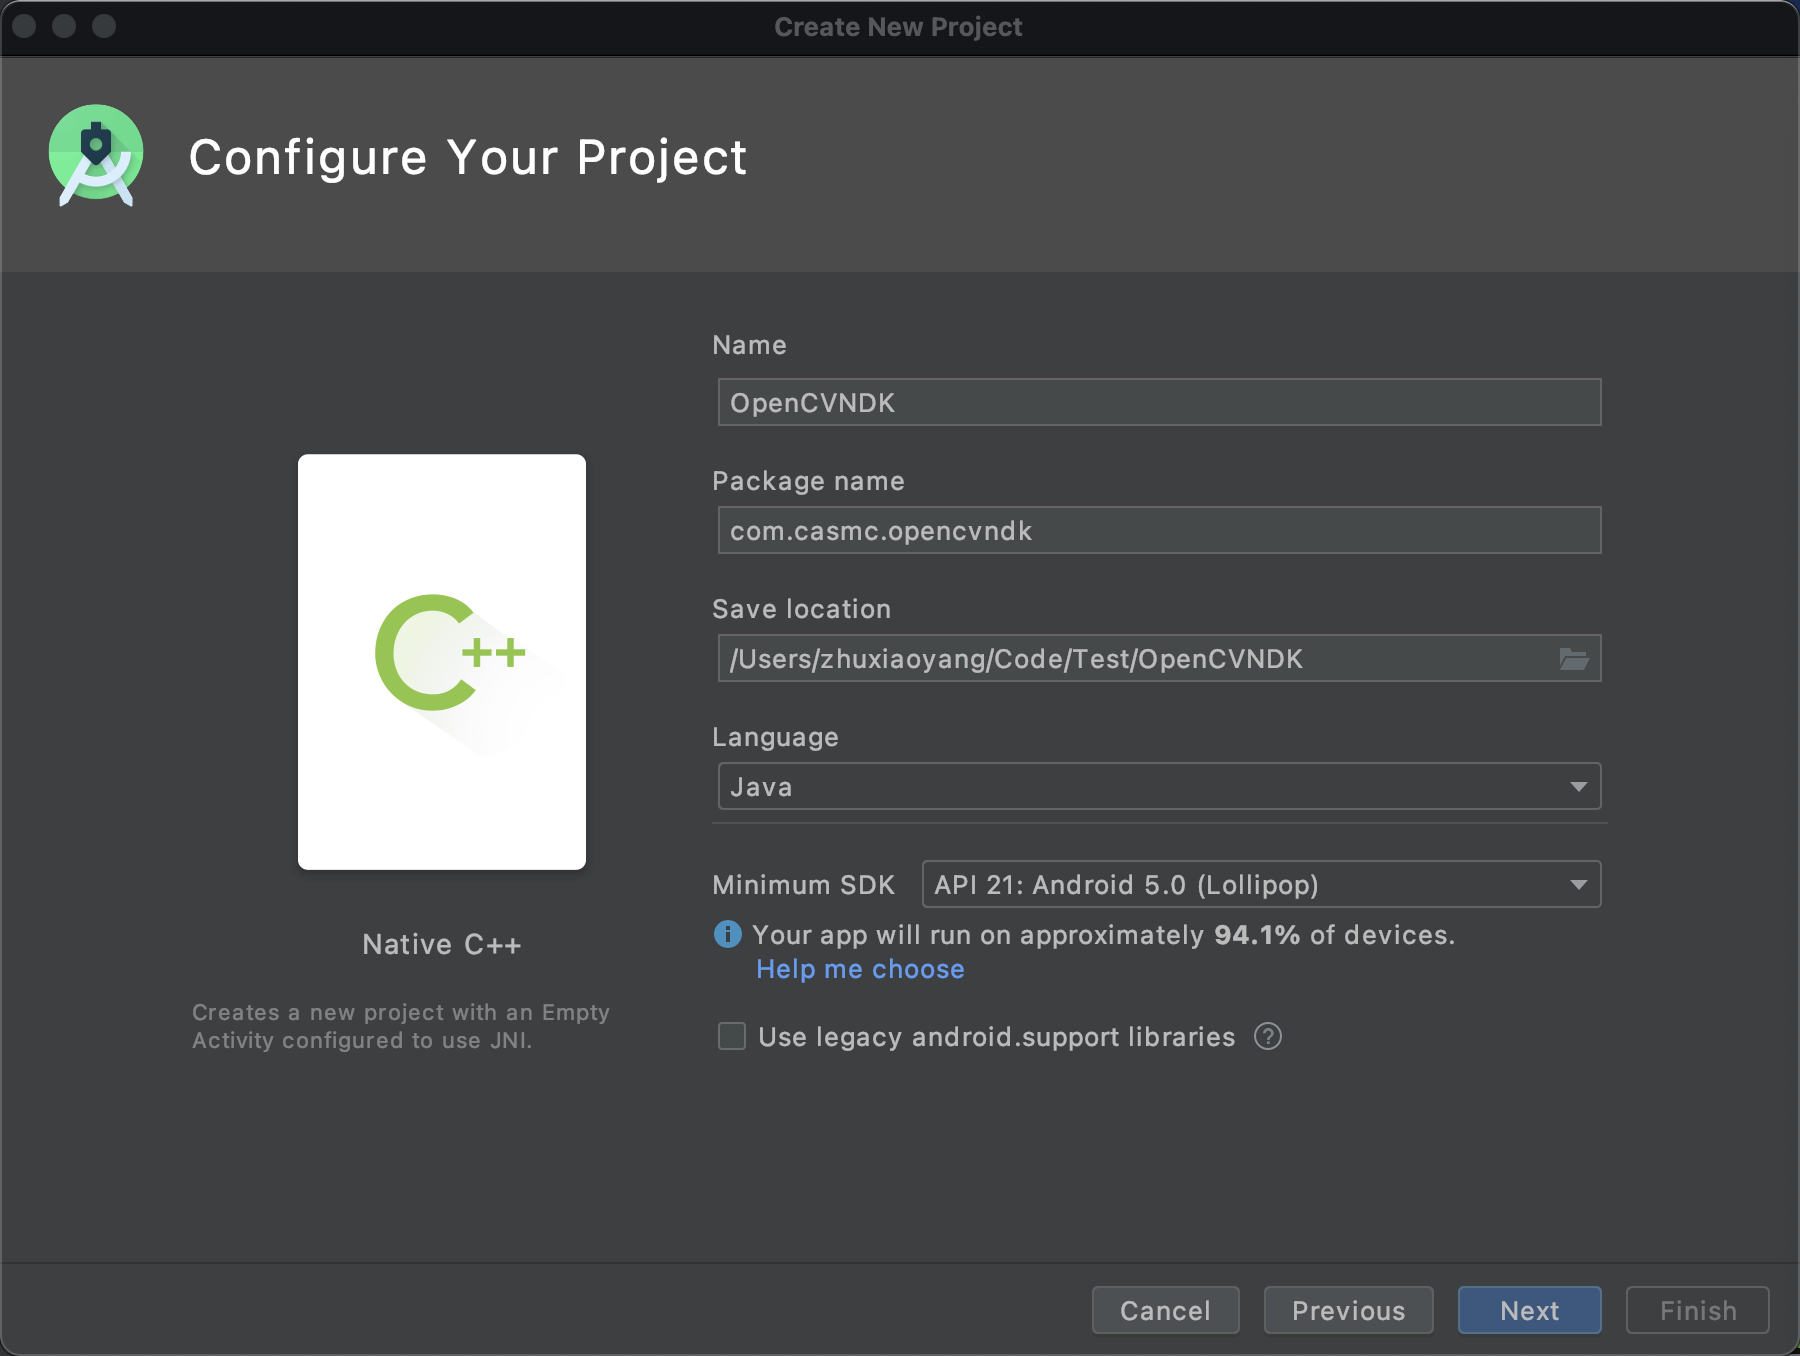The height and width of the screenshot is (1356, 1800).
Task: Click the info icon next to device percentage
Action: click(x=728, y=935)
